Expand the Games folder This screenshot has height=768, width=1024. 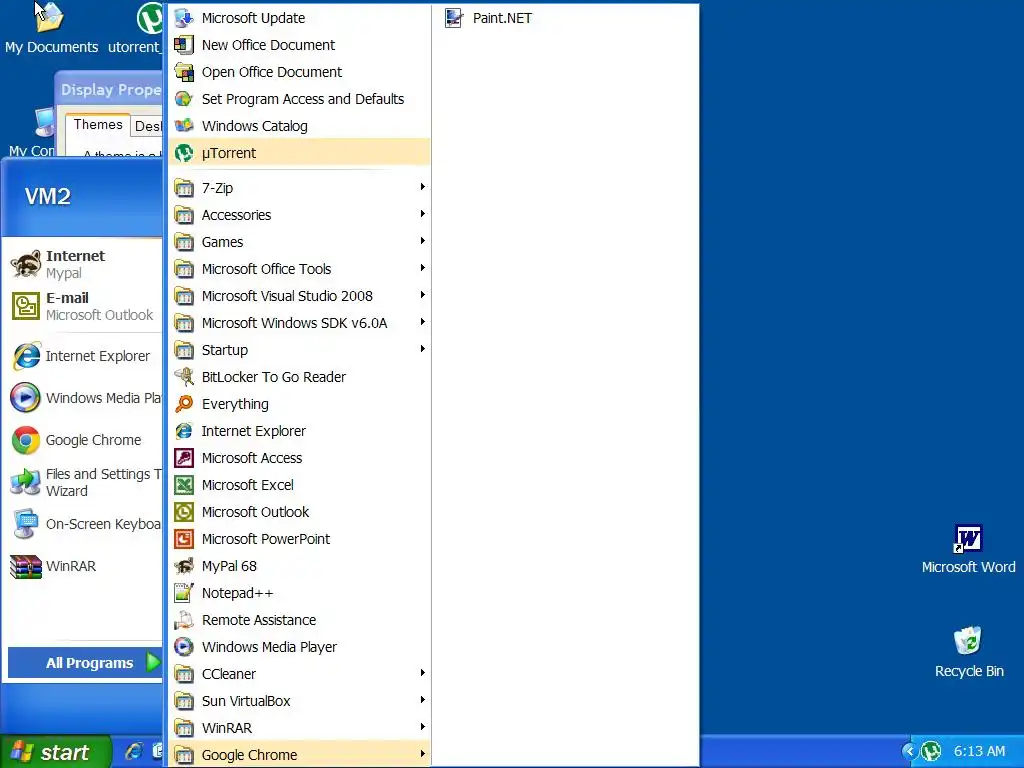click(299, 242)
